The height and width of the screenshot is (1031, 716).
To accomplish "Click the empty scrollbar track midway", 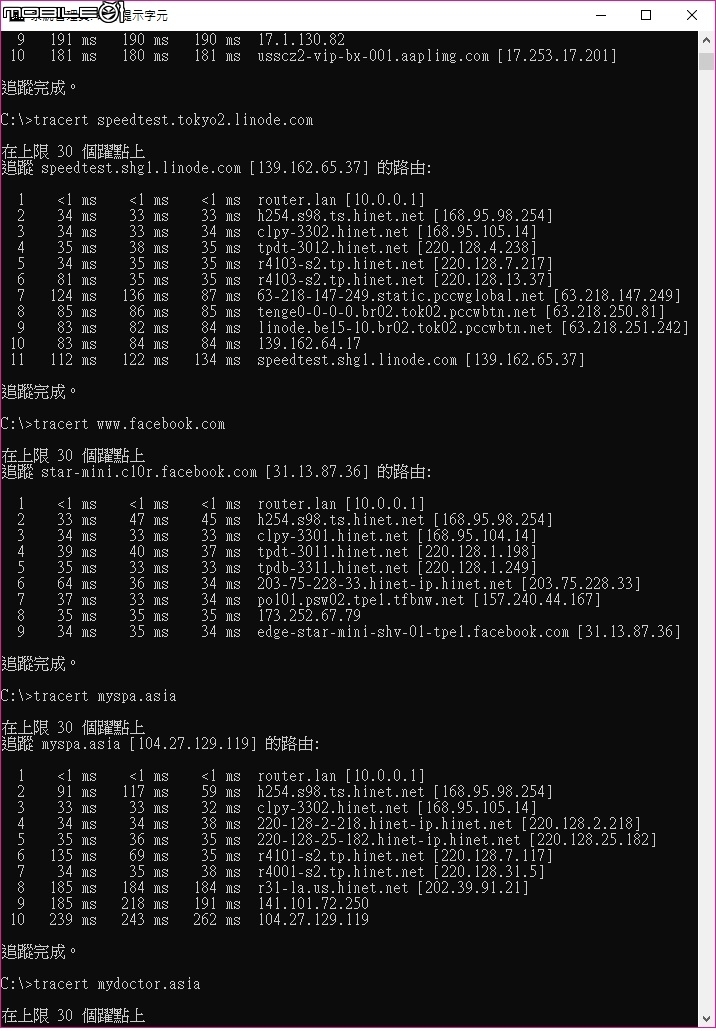I will [706, 539].
